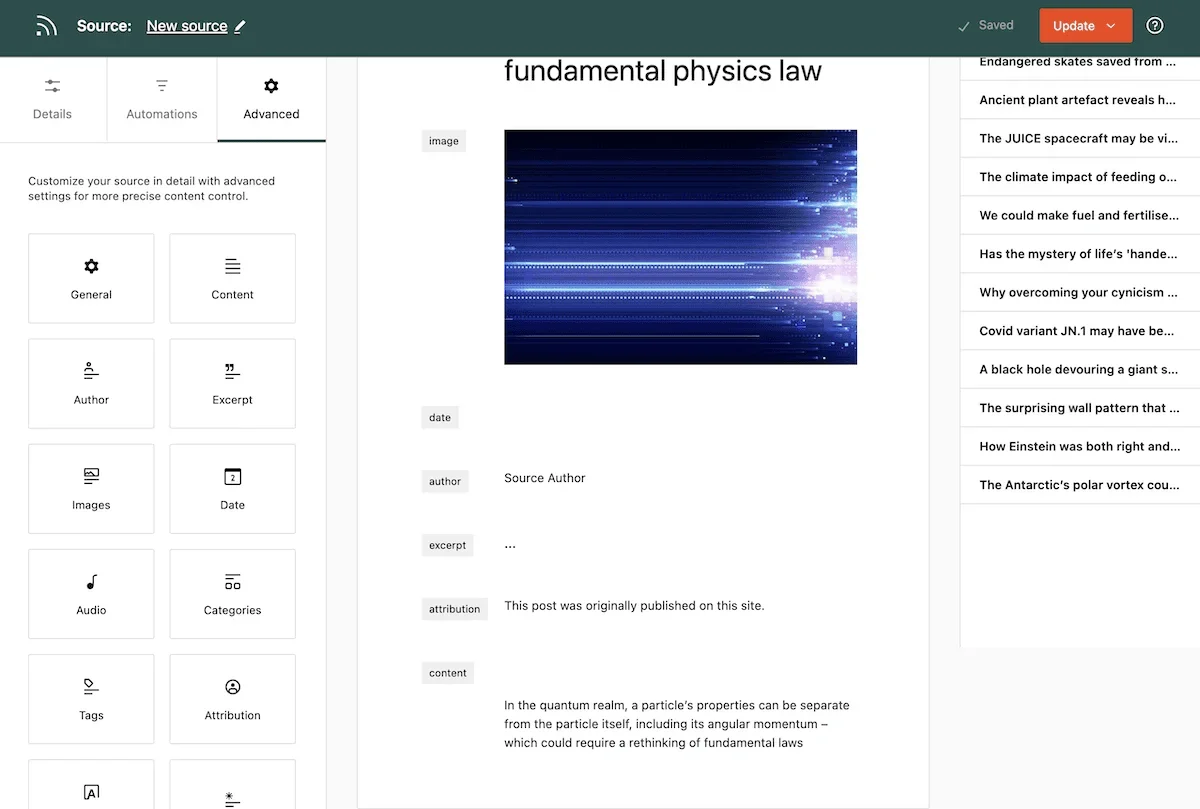Switch to the Details tab
This screenshot has width=1200, height=809.
[x=52, y=99]
